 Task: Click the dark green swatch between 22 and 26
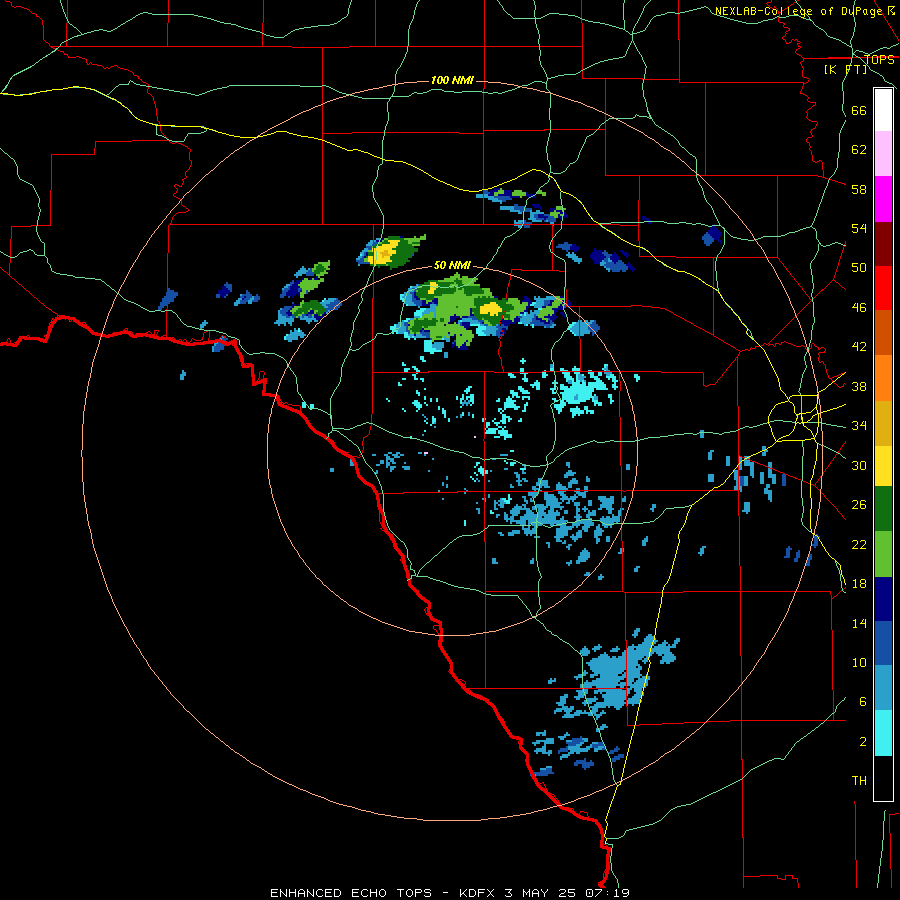tap(883, 509)
